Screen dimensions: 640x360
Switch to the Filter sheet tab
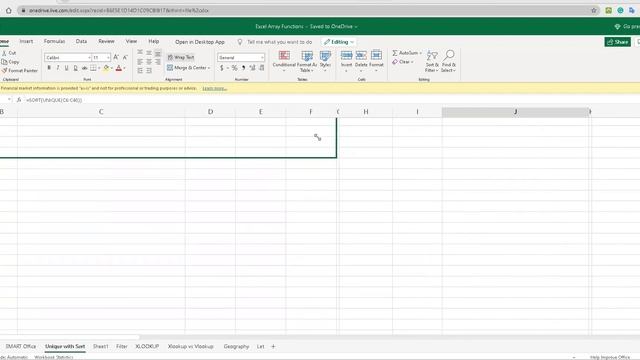pos(122,346)
